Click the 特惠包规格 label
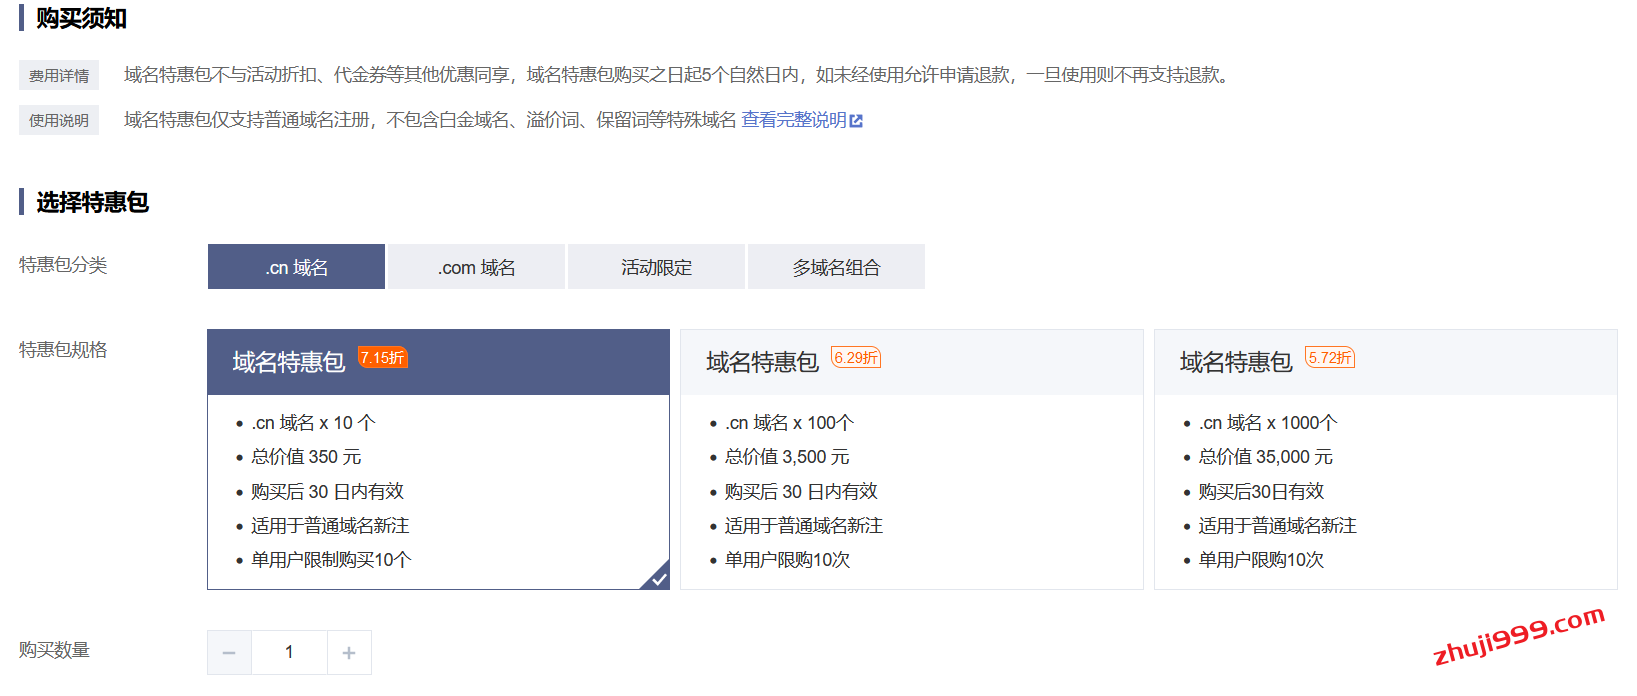 point(63,350)
